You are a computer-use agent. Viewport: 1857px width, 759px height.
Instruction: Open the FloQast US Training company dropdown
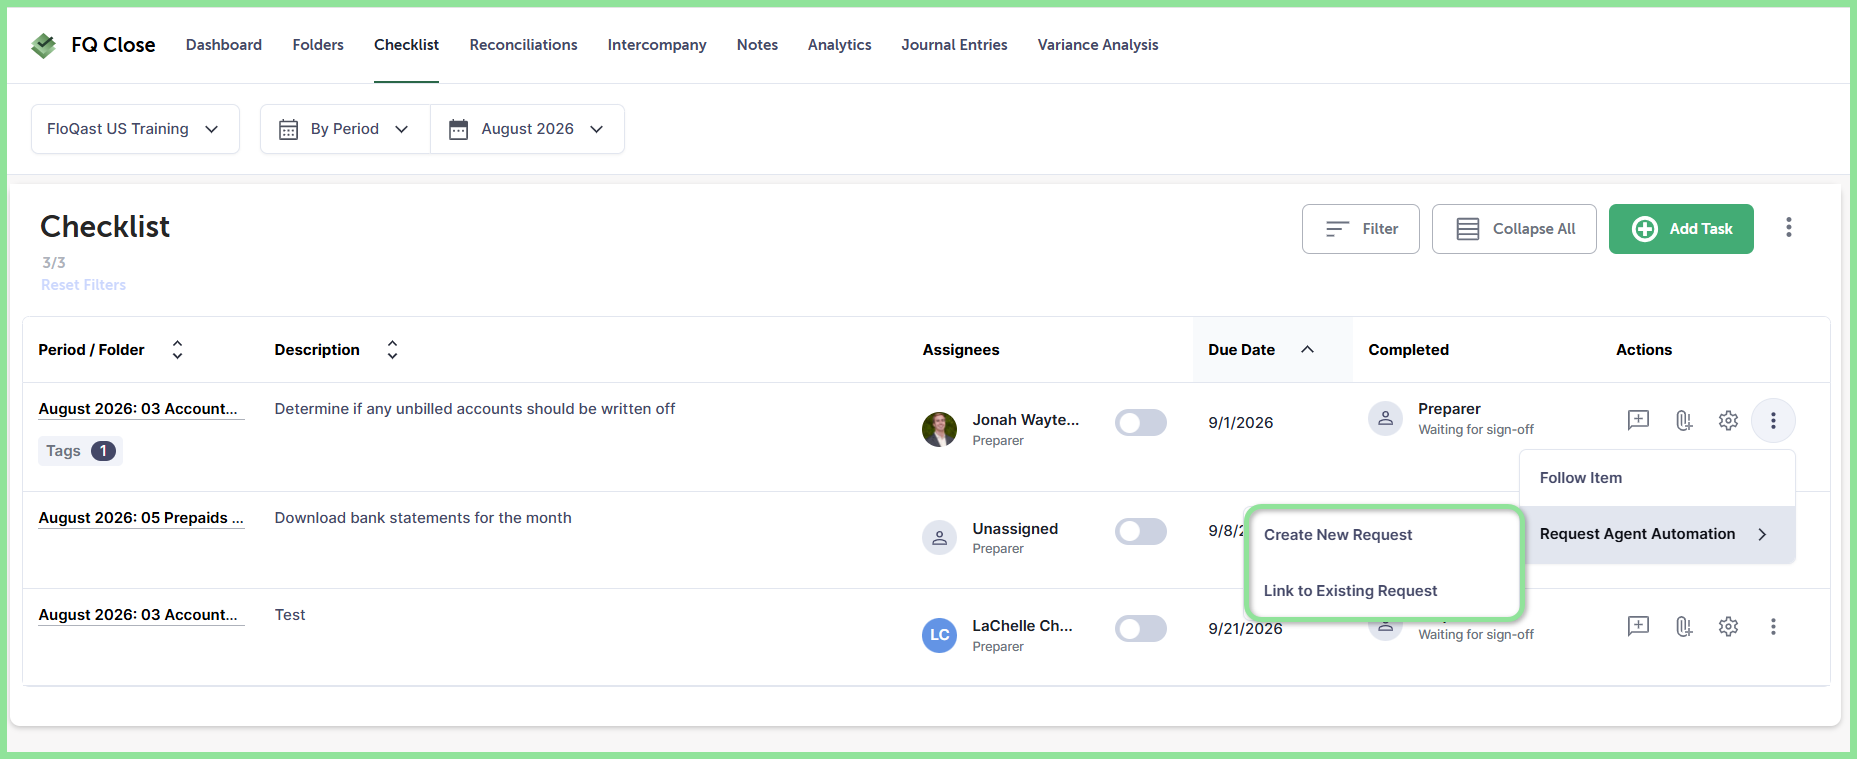(135, 129)
